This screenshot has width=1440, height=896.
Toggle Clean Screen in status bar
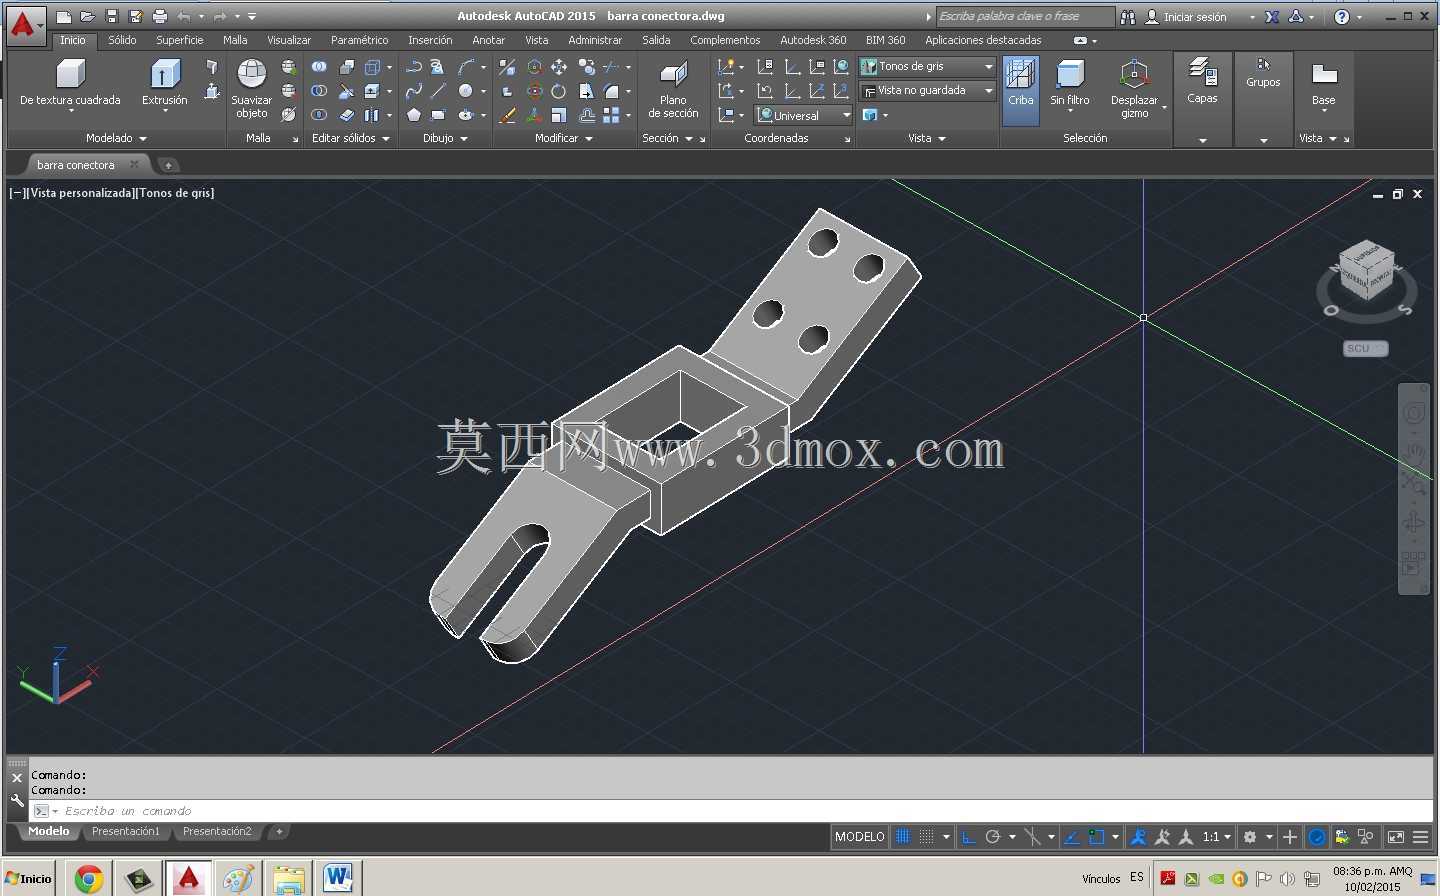pyautogui.click(x=1396, y=837)
